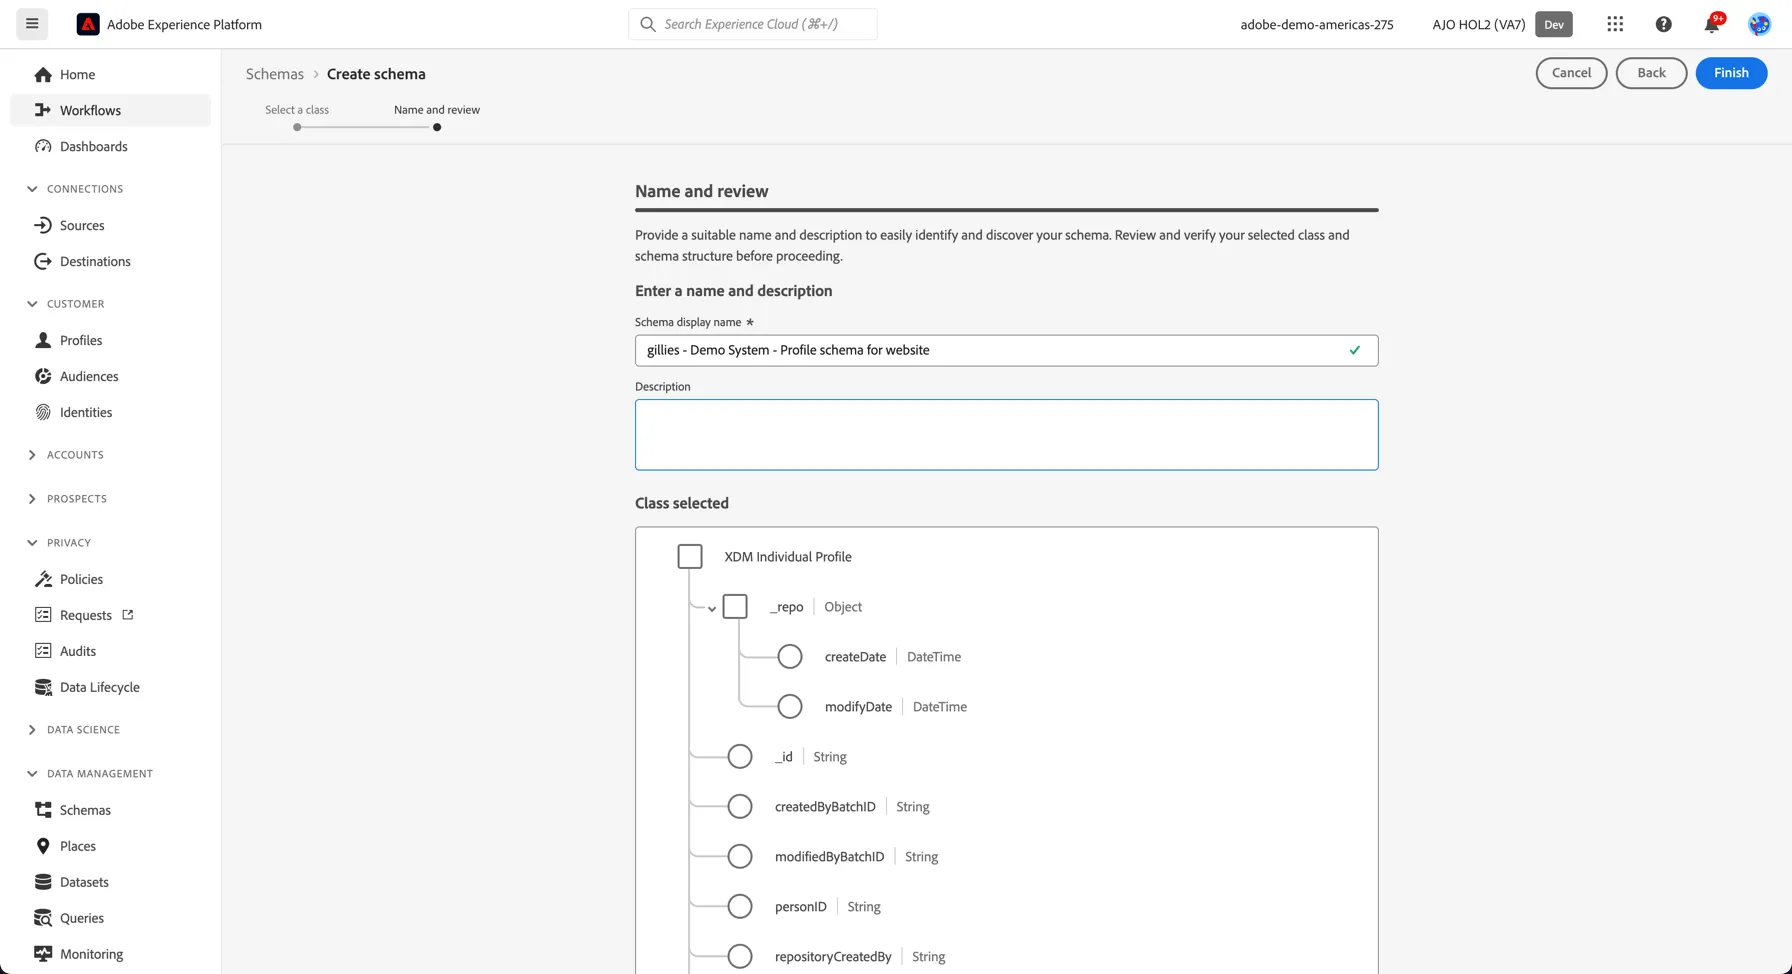The height and width of the screenshot is (974, 1792).
Task: Click the Profiles person icon
Action: pos(43,341)
